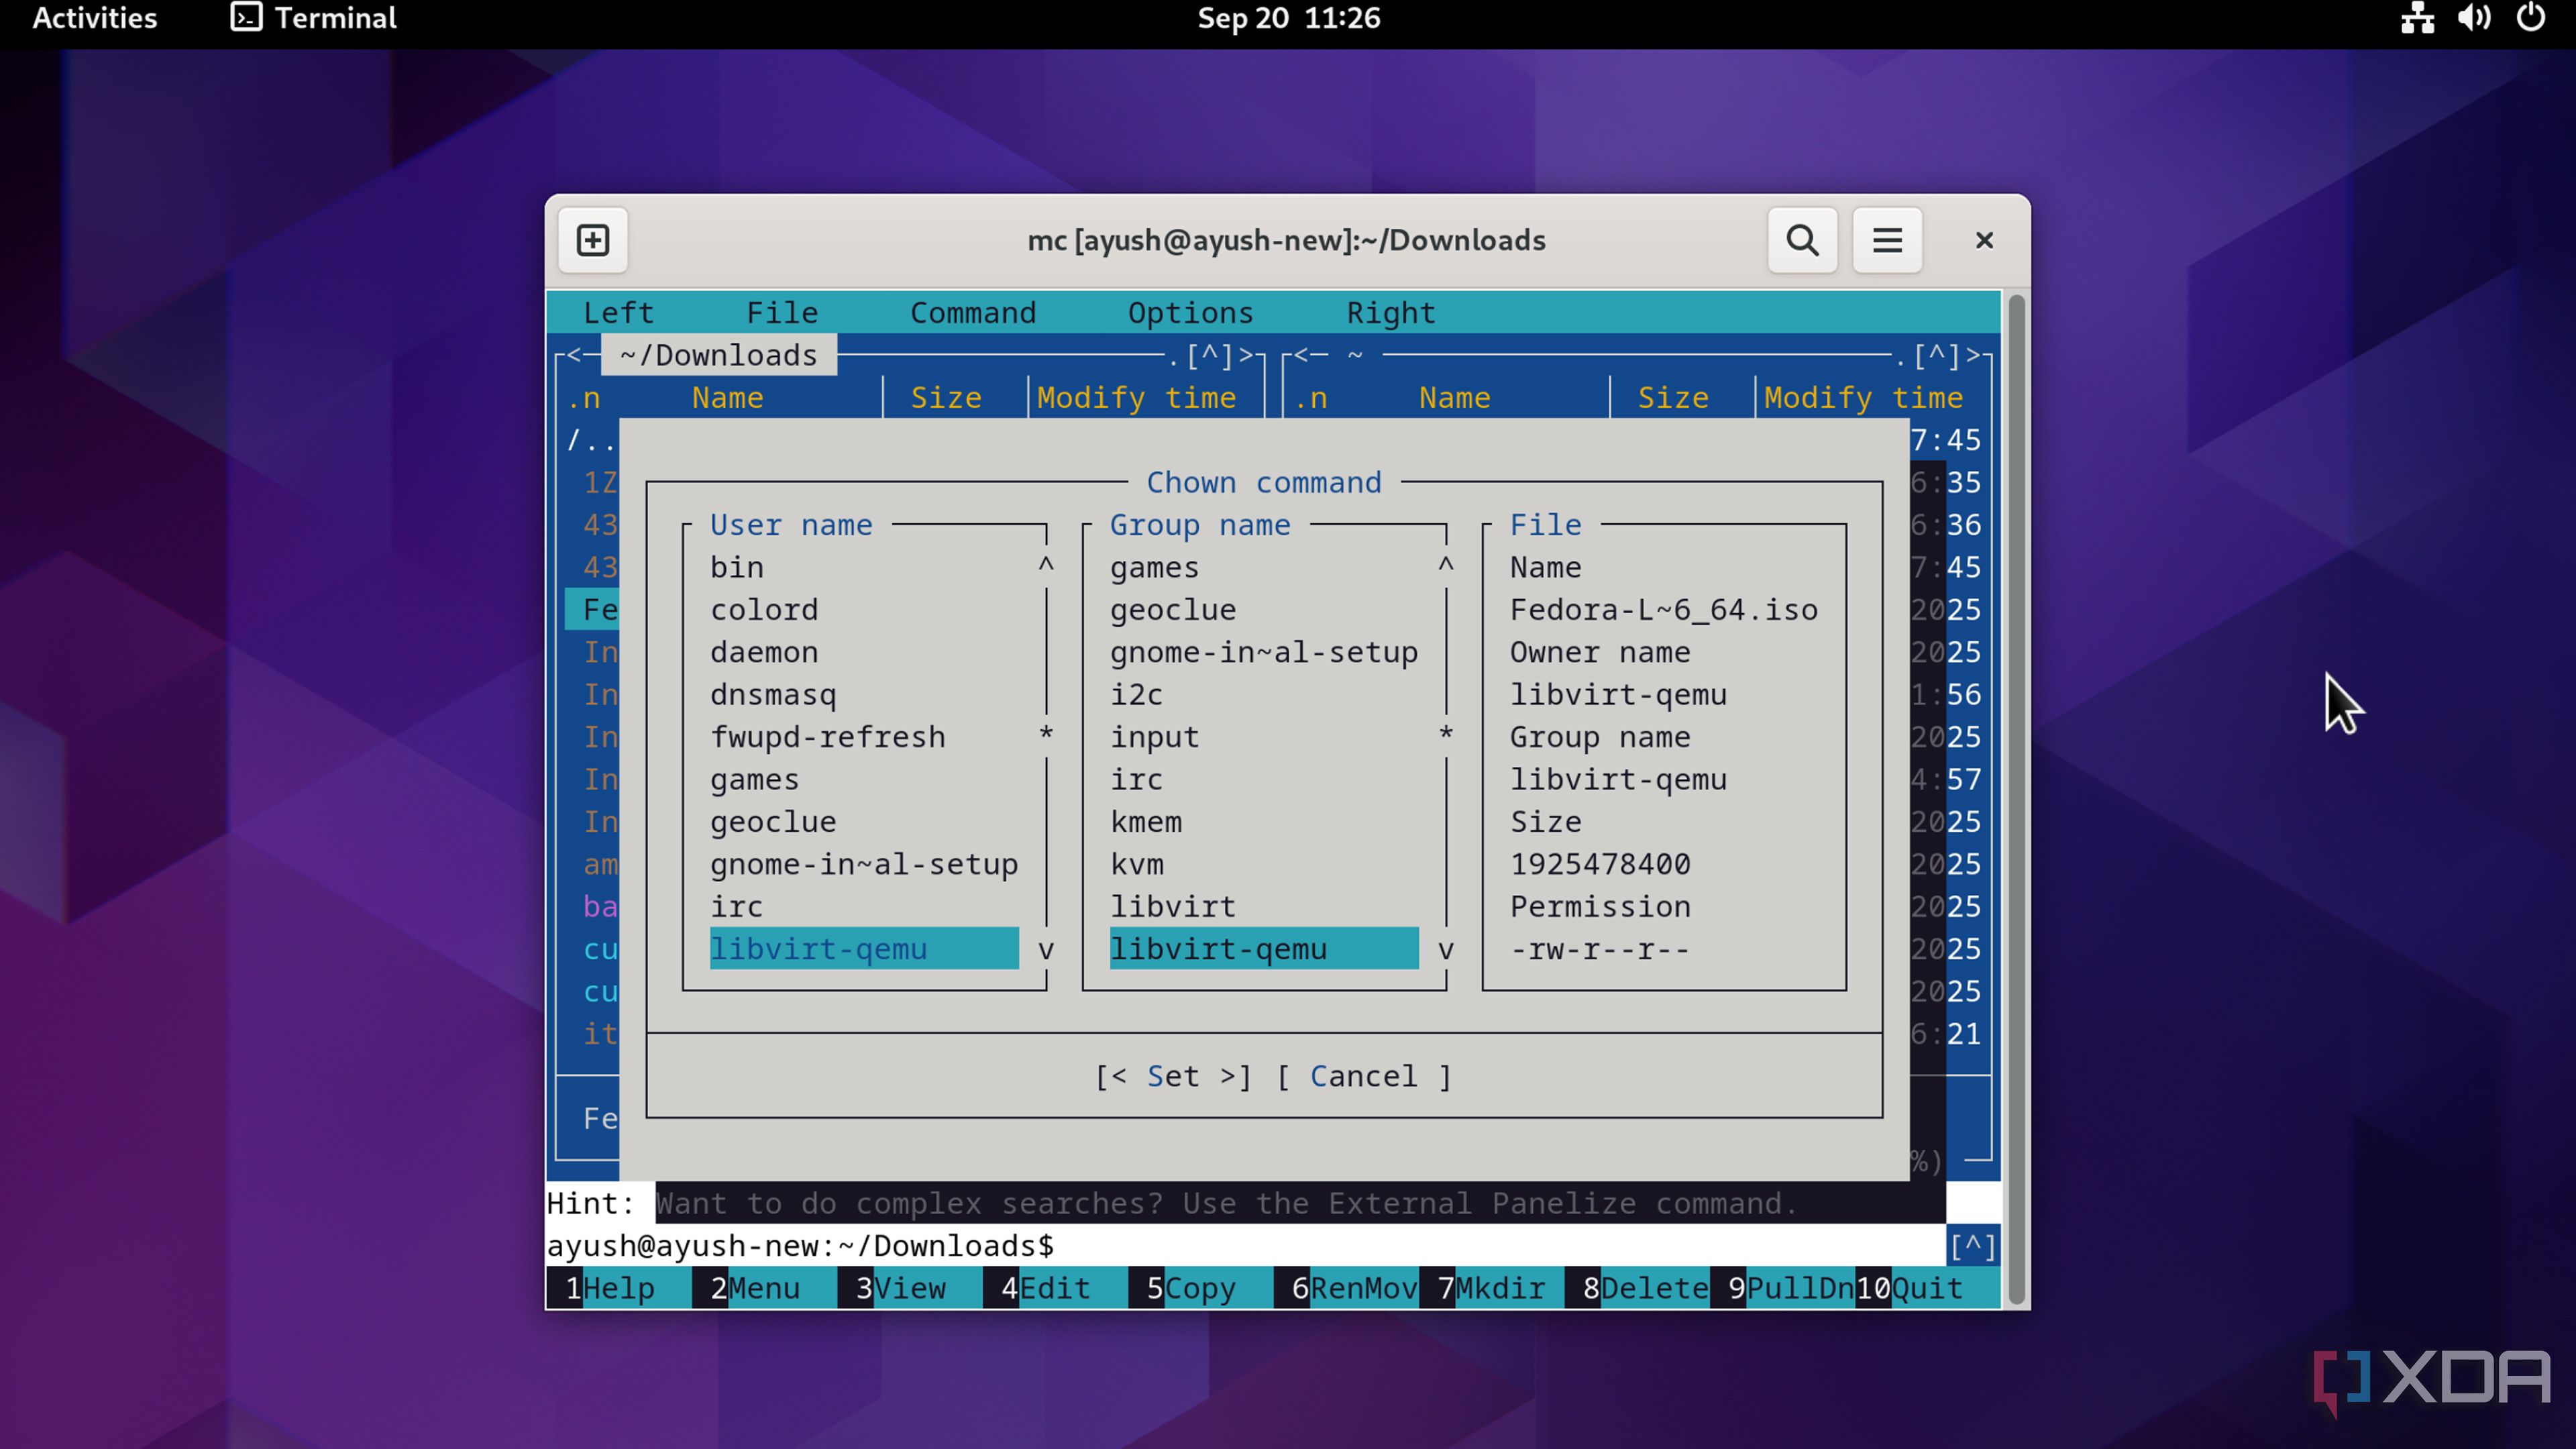
Task: Select user bin in User name list
Action: pyautogui.click(x=864, y=567)
